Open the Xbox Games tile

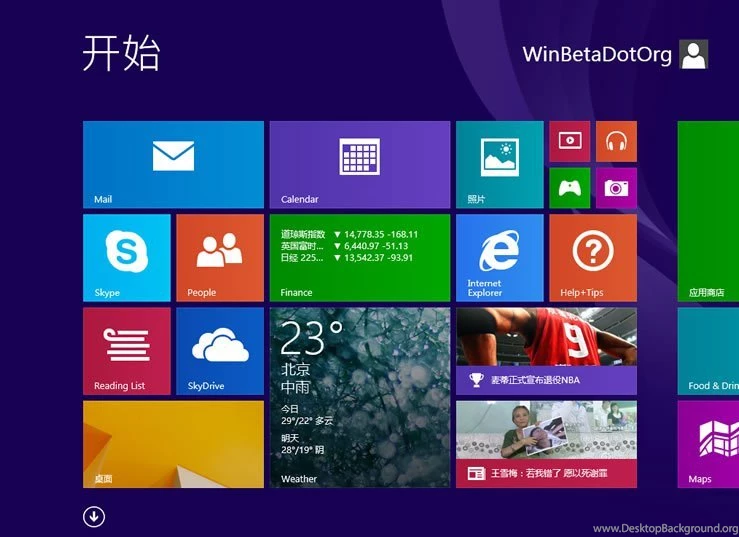point(569,188)
